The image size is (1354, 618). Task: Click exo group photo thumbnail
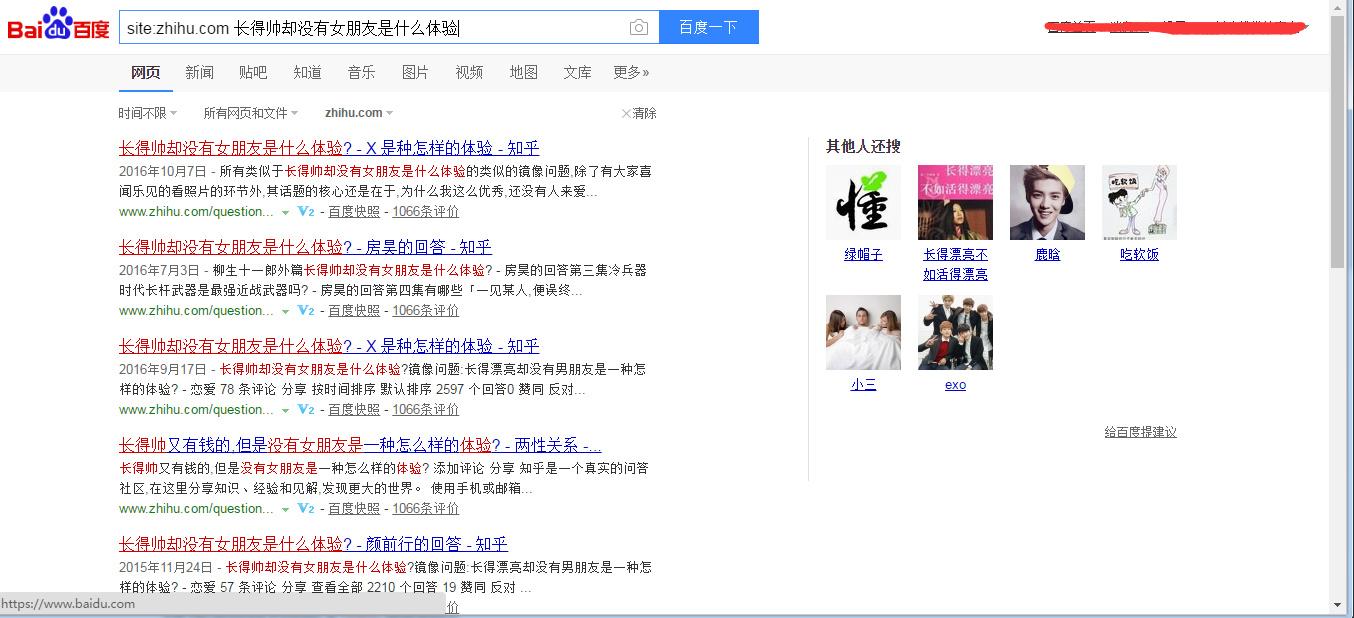[955, 332]
